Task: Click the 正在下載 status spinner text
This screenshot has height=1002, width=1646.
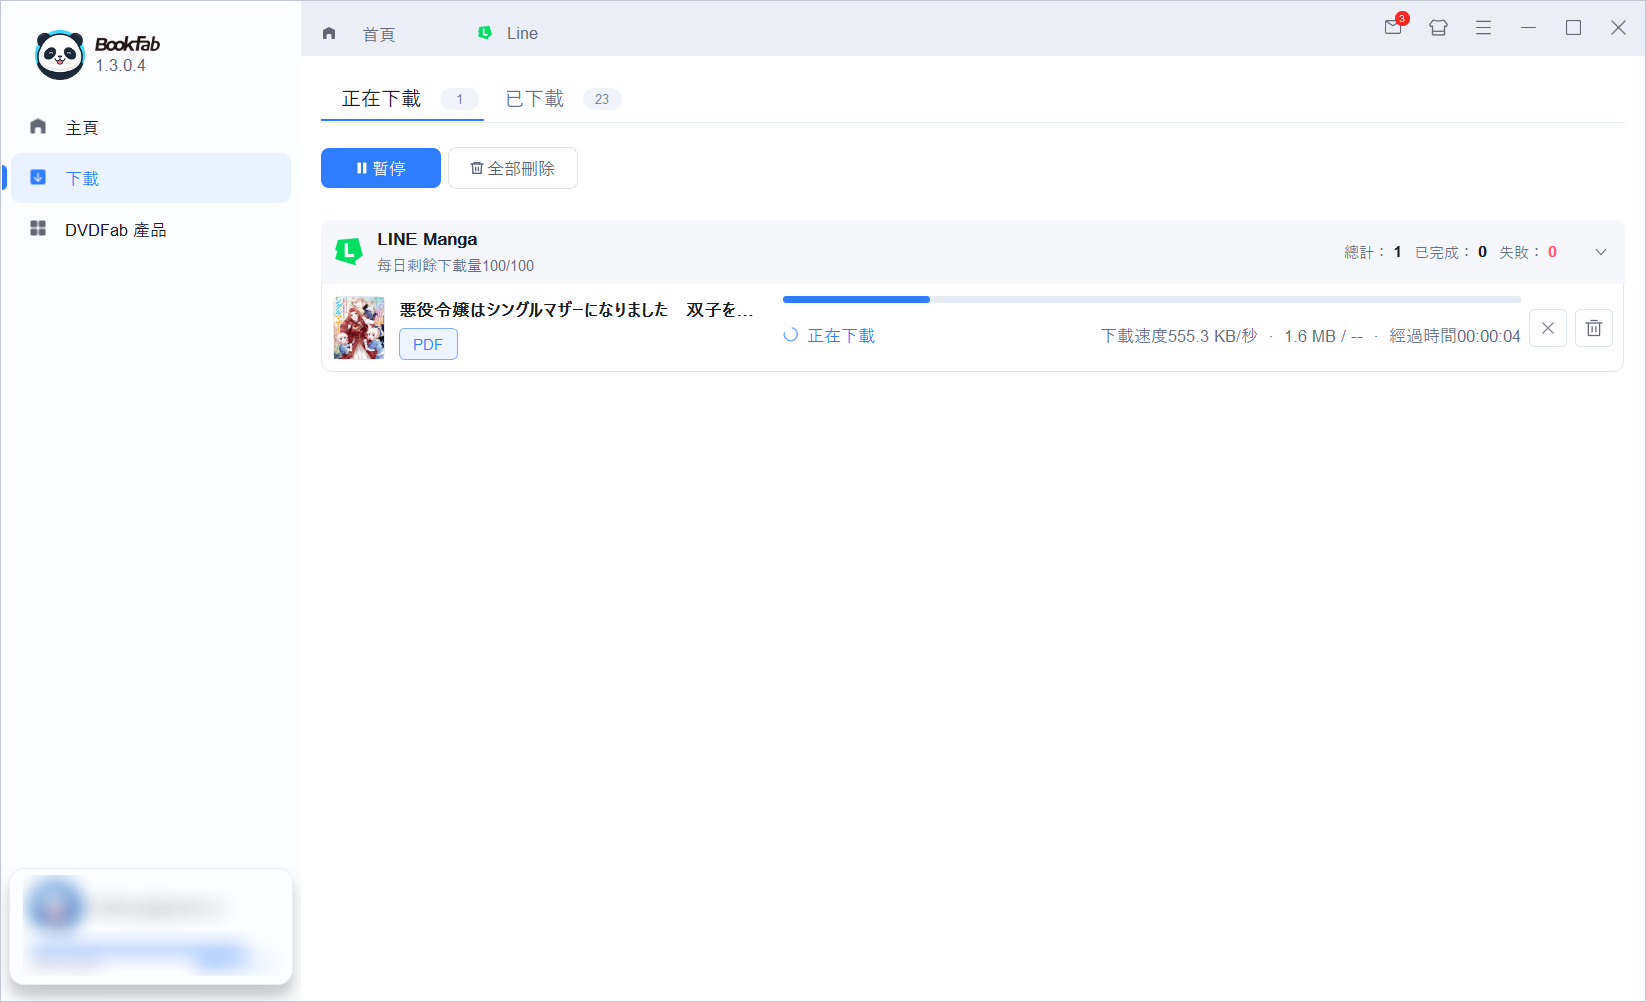Action: (x=829, y=336)
